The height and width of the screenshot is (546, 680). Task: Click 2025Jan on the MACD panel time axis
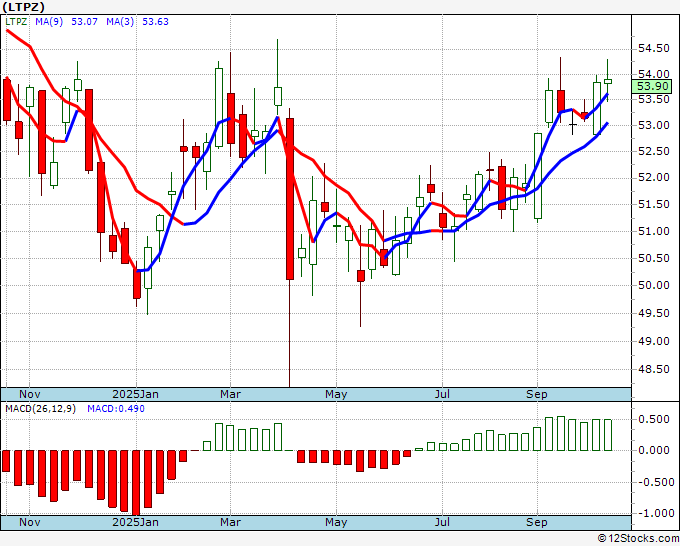pyautogui.click(x=135, y=522)
